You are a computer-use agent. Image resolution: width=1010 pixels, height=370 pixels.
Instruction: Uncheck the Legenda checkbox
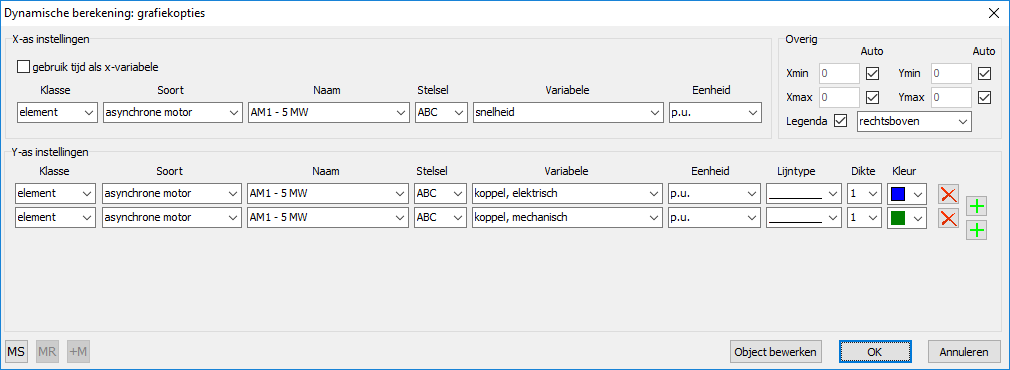(840, 121)
